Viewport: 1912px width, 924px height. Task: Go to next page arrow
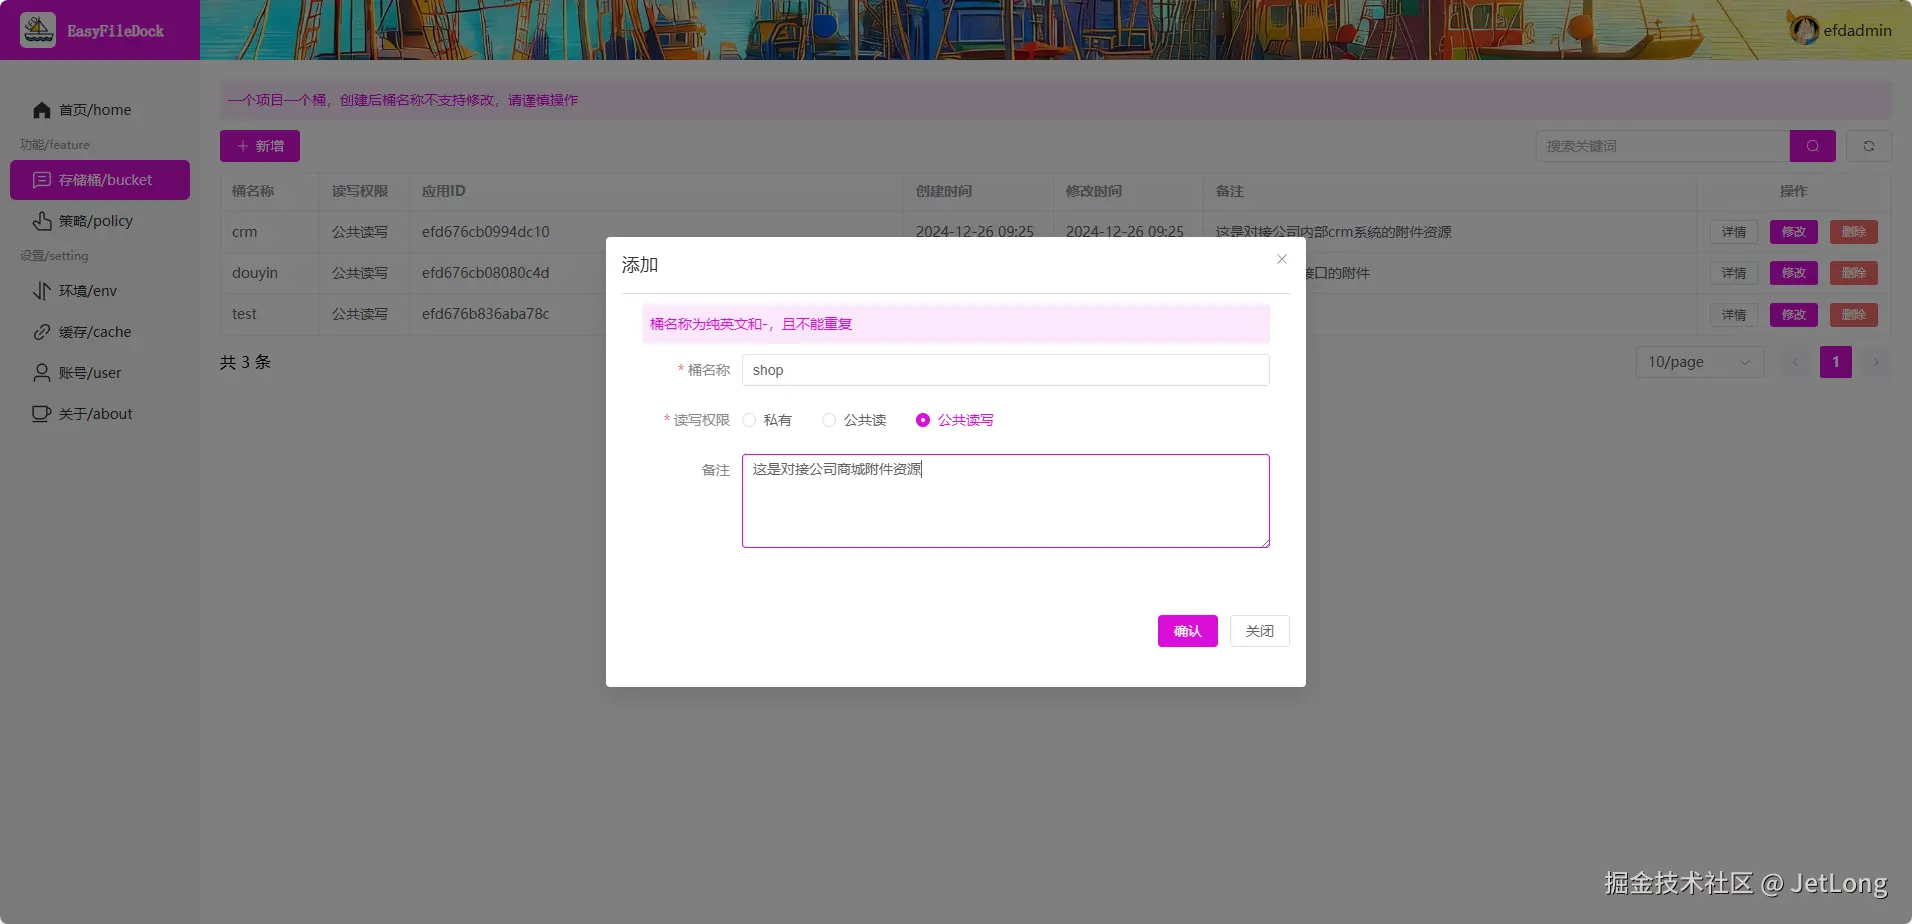coord(1876,362)
